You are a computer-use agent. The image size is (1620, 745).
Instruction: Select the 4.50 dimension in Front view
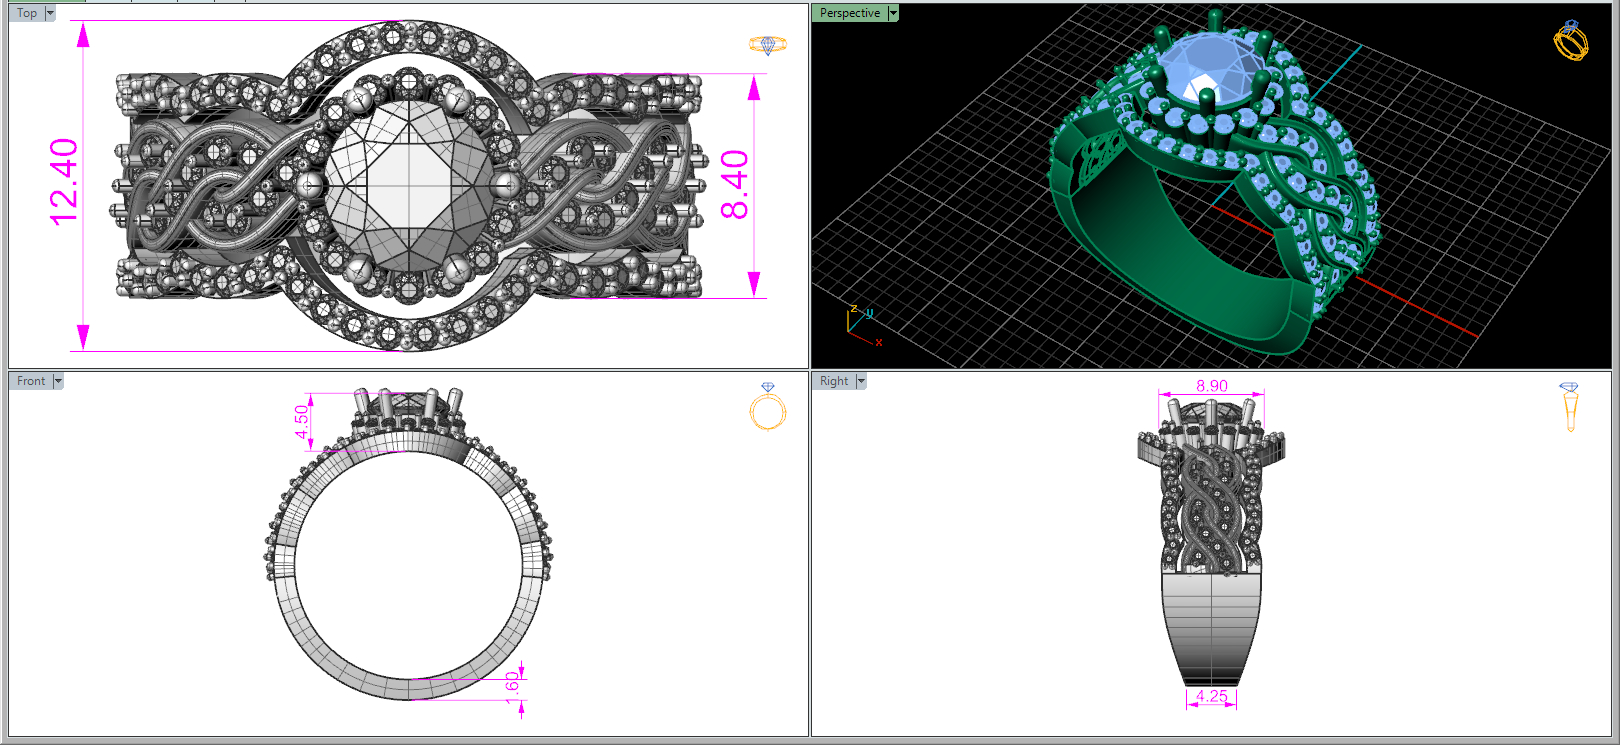tap(301, 421)
